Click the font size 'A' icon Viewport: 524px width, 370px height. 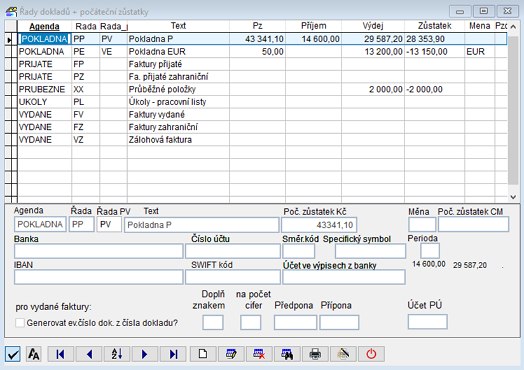pyautogui.click(x=33, y=354)
